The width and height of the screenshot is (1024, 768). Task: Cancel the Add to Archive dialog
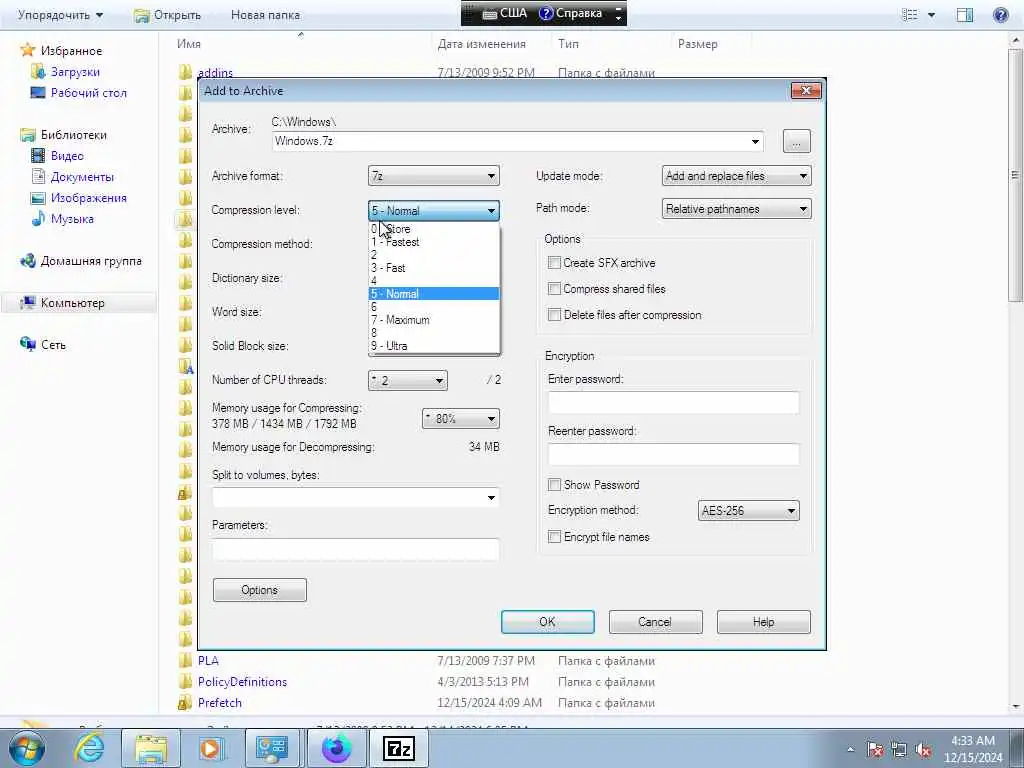(x=655, y=622)
